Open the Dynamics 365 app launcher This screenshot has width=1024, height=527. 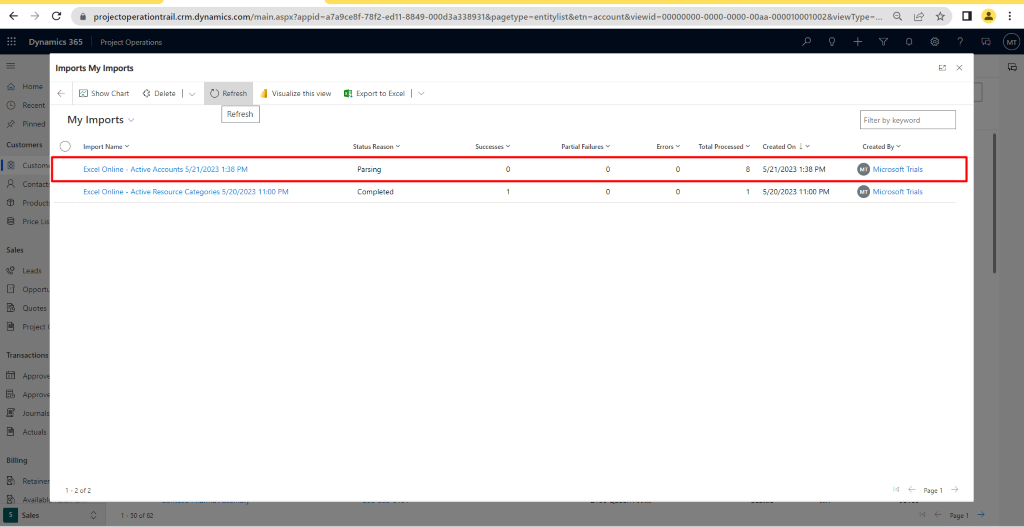(x=12, y=42)
